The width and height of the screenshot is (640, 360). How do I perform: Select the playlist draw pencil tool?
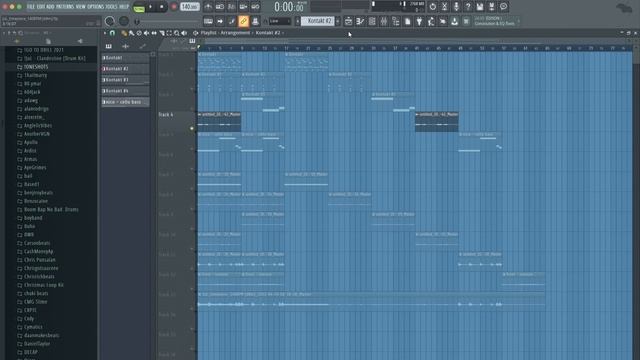tap(124, 33)
